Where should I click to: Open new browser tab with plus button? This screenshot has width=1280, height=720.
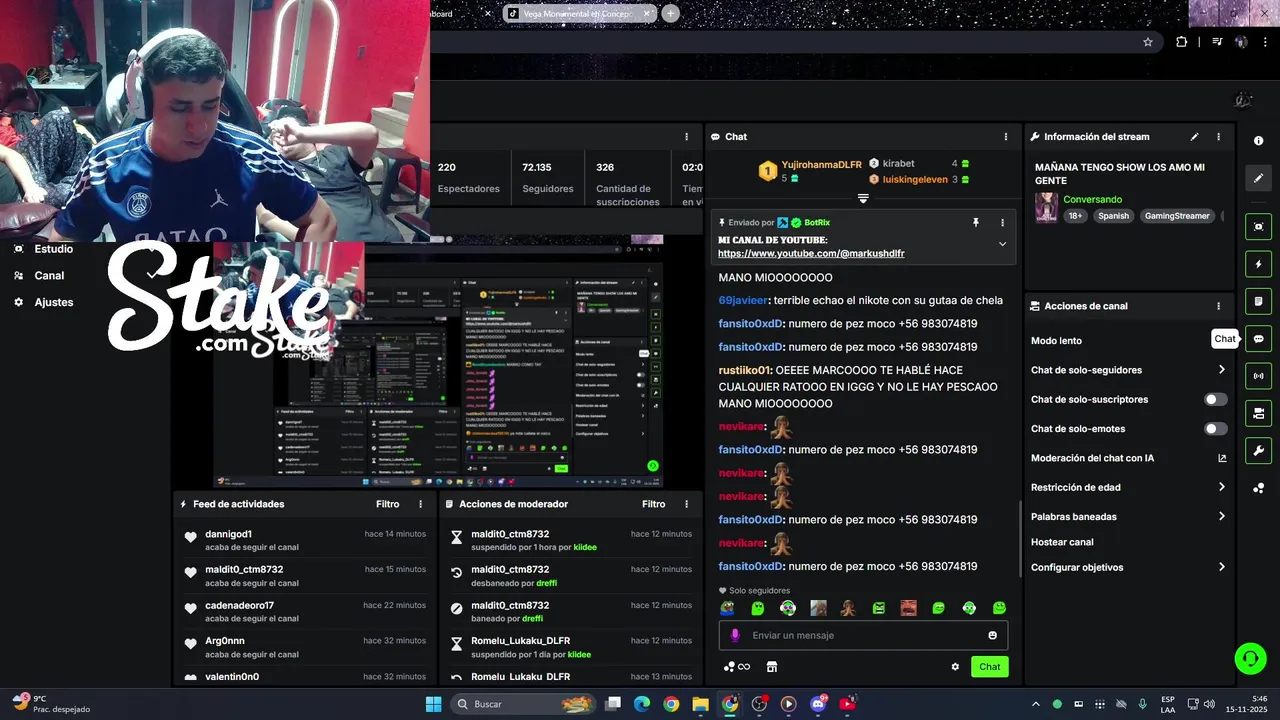coord(670,14)
